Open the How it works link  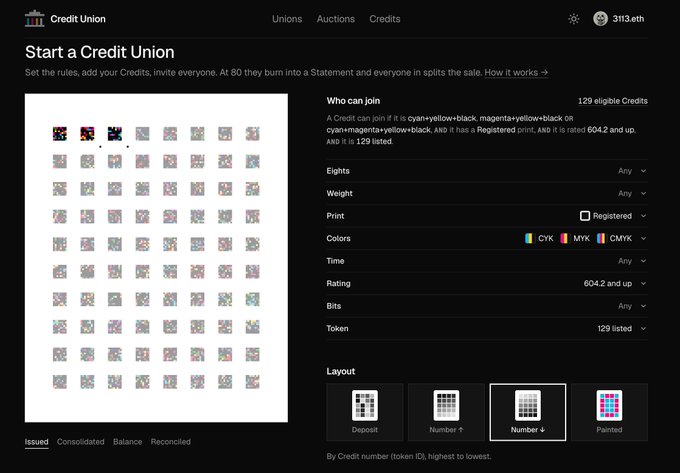pyautogui.click(x=516, y=72)
